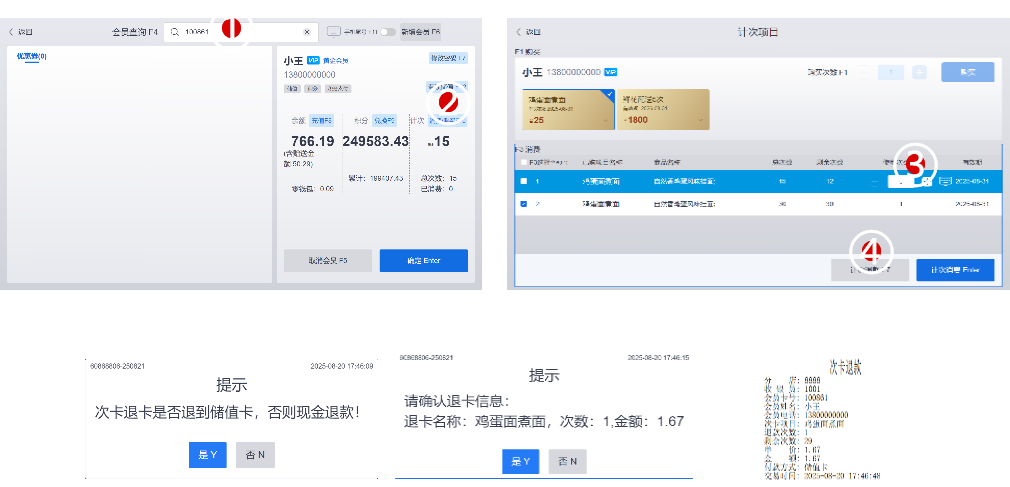Click 取消会员 F5 button
The image size is (1010, 487).
point(328,261)
